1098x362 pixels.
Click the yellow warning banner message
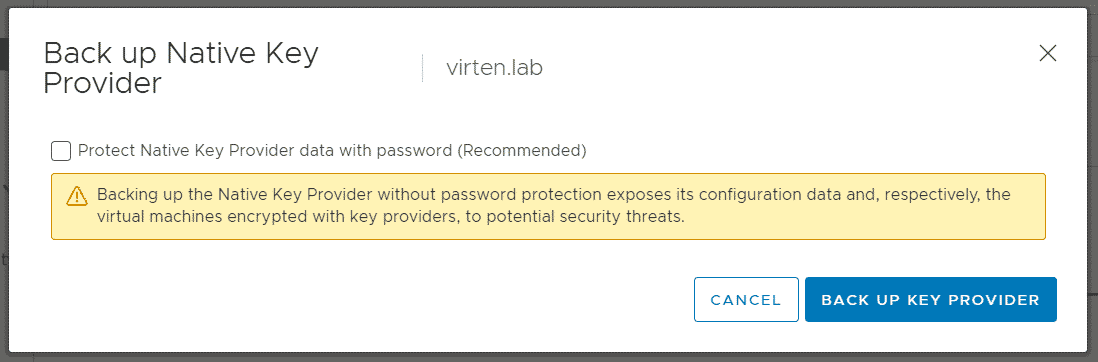click(548, 207)
